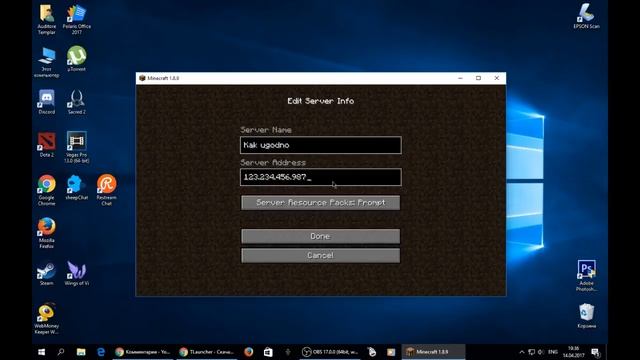Image resolution: width=640 pixels, height=360 pixels.
Task: Click the Done button
Action: coord(320,236)
